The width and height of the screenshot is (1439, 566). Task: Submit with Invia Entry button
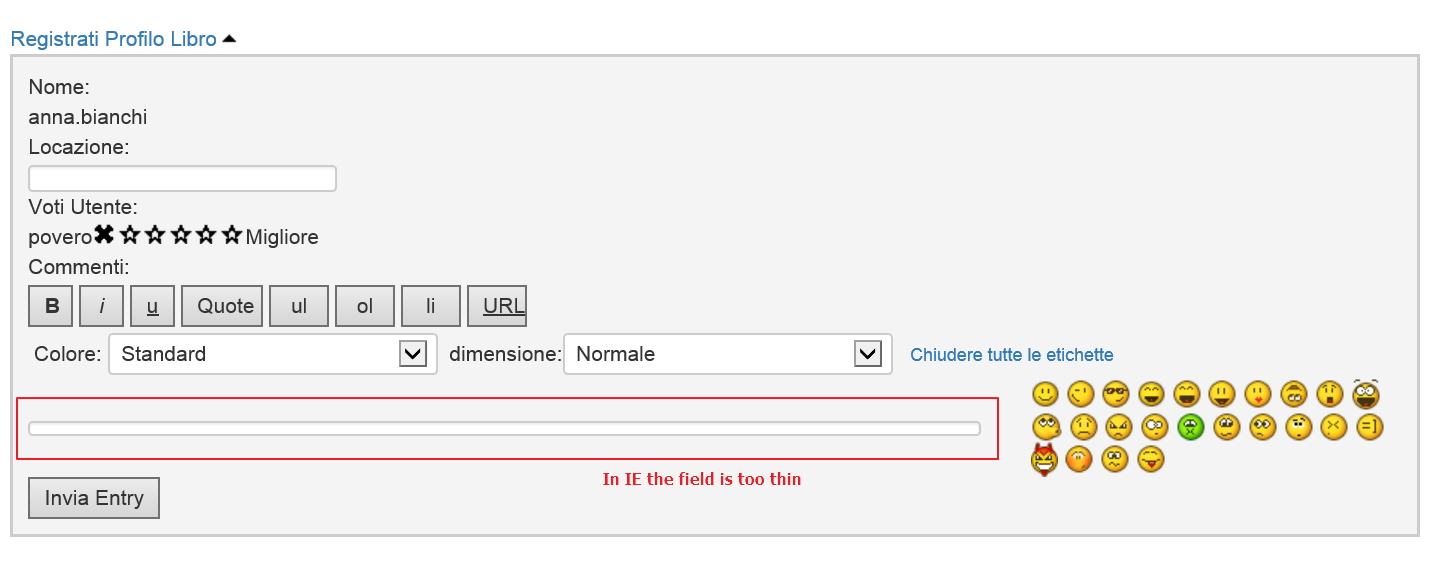pyautogui.click(x=94, y=498)
